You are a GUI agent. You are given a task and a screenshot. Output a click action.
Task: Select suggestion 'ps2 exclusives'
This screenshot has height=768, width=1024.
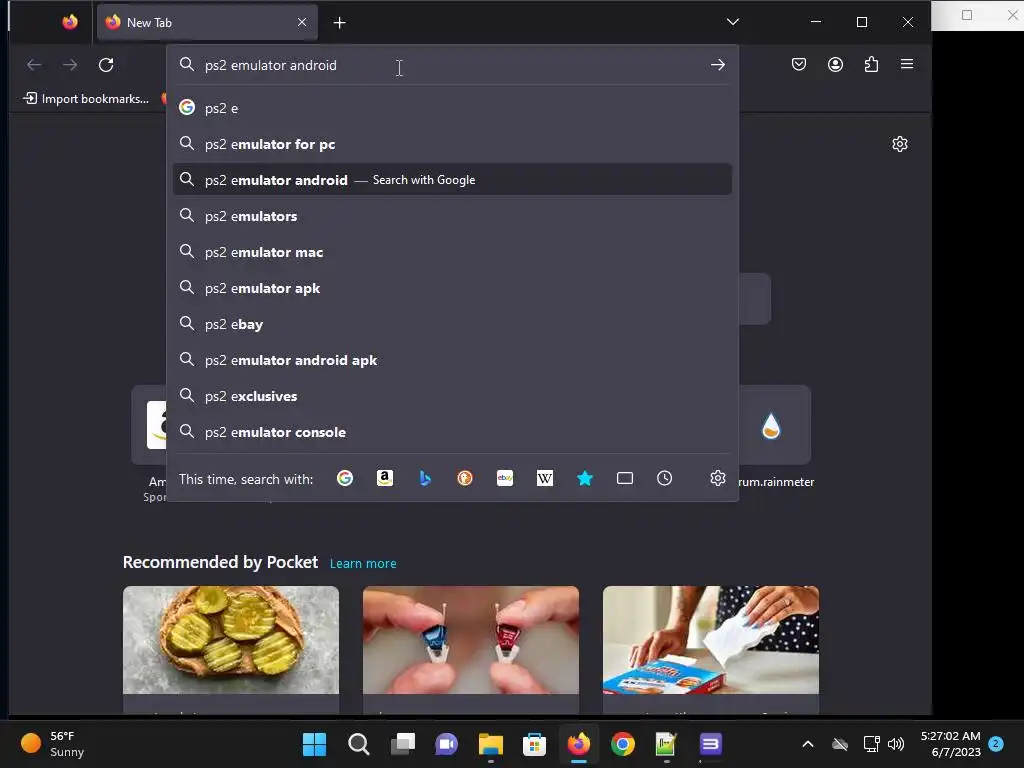(452, 396)
